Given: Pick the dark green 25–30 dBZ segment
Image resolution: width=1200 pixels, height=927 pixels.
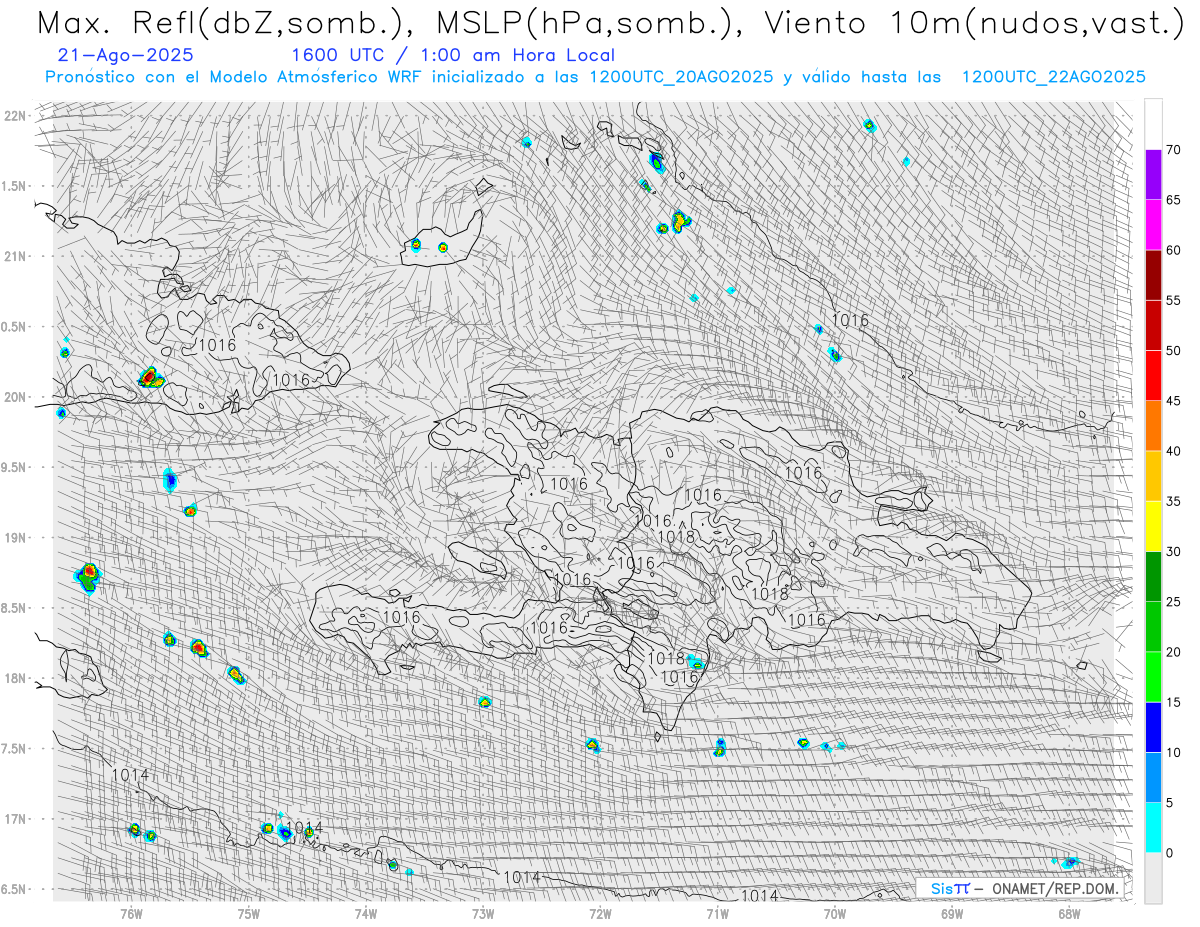Looking at the screenshot, I should click(1153, 576).
